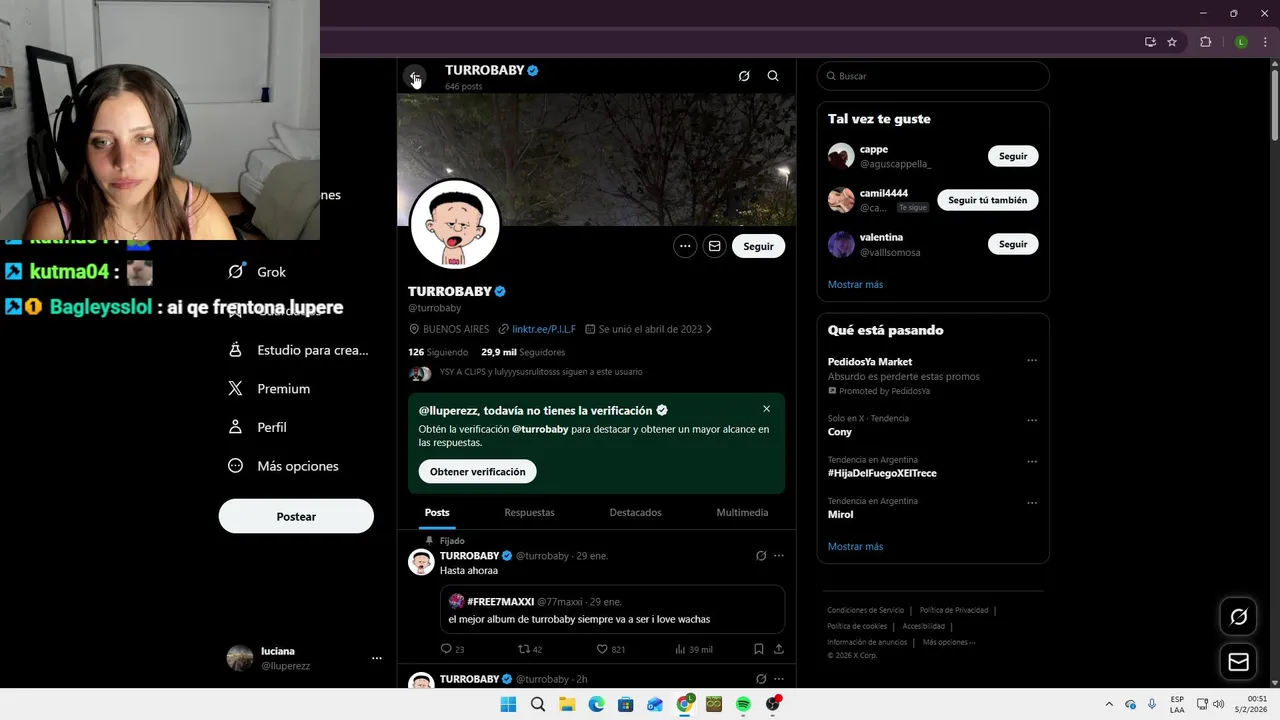Open Windows Start menu
1280x720 pixels.
pos(508,704)
